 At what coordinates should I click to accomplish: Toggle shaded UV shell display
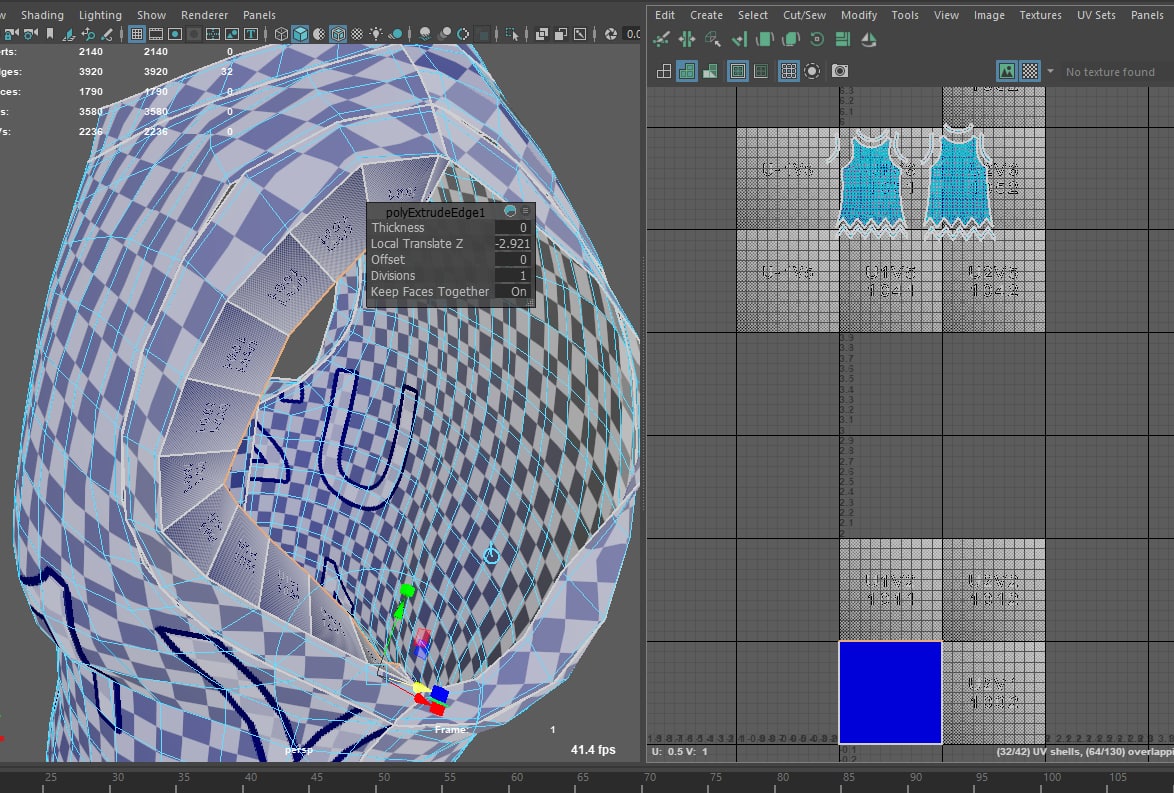click(x=687, y=71)
